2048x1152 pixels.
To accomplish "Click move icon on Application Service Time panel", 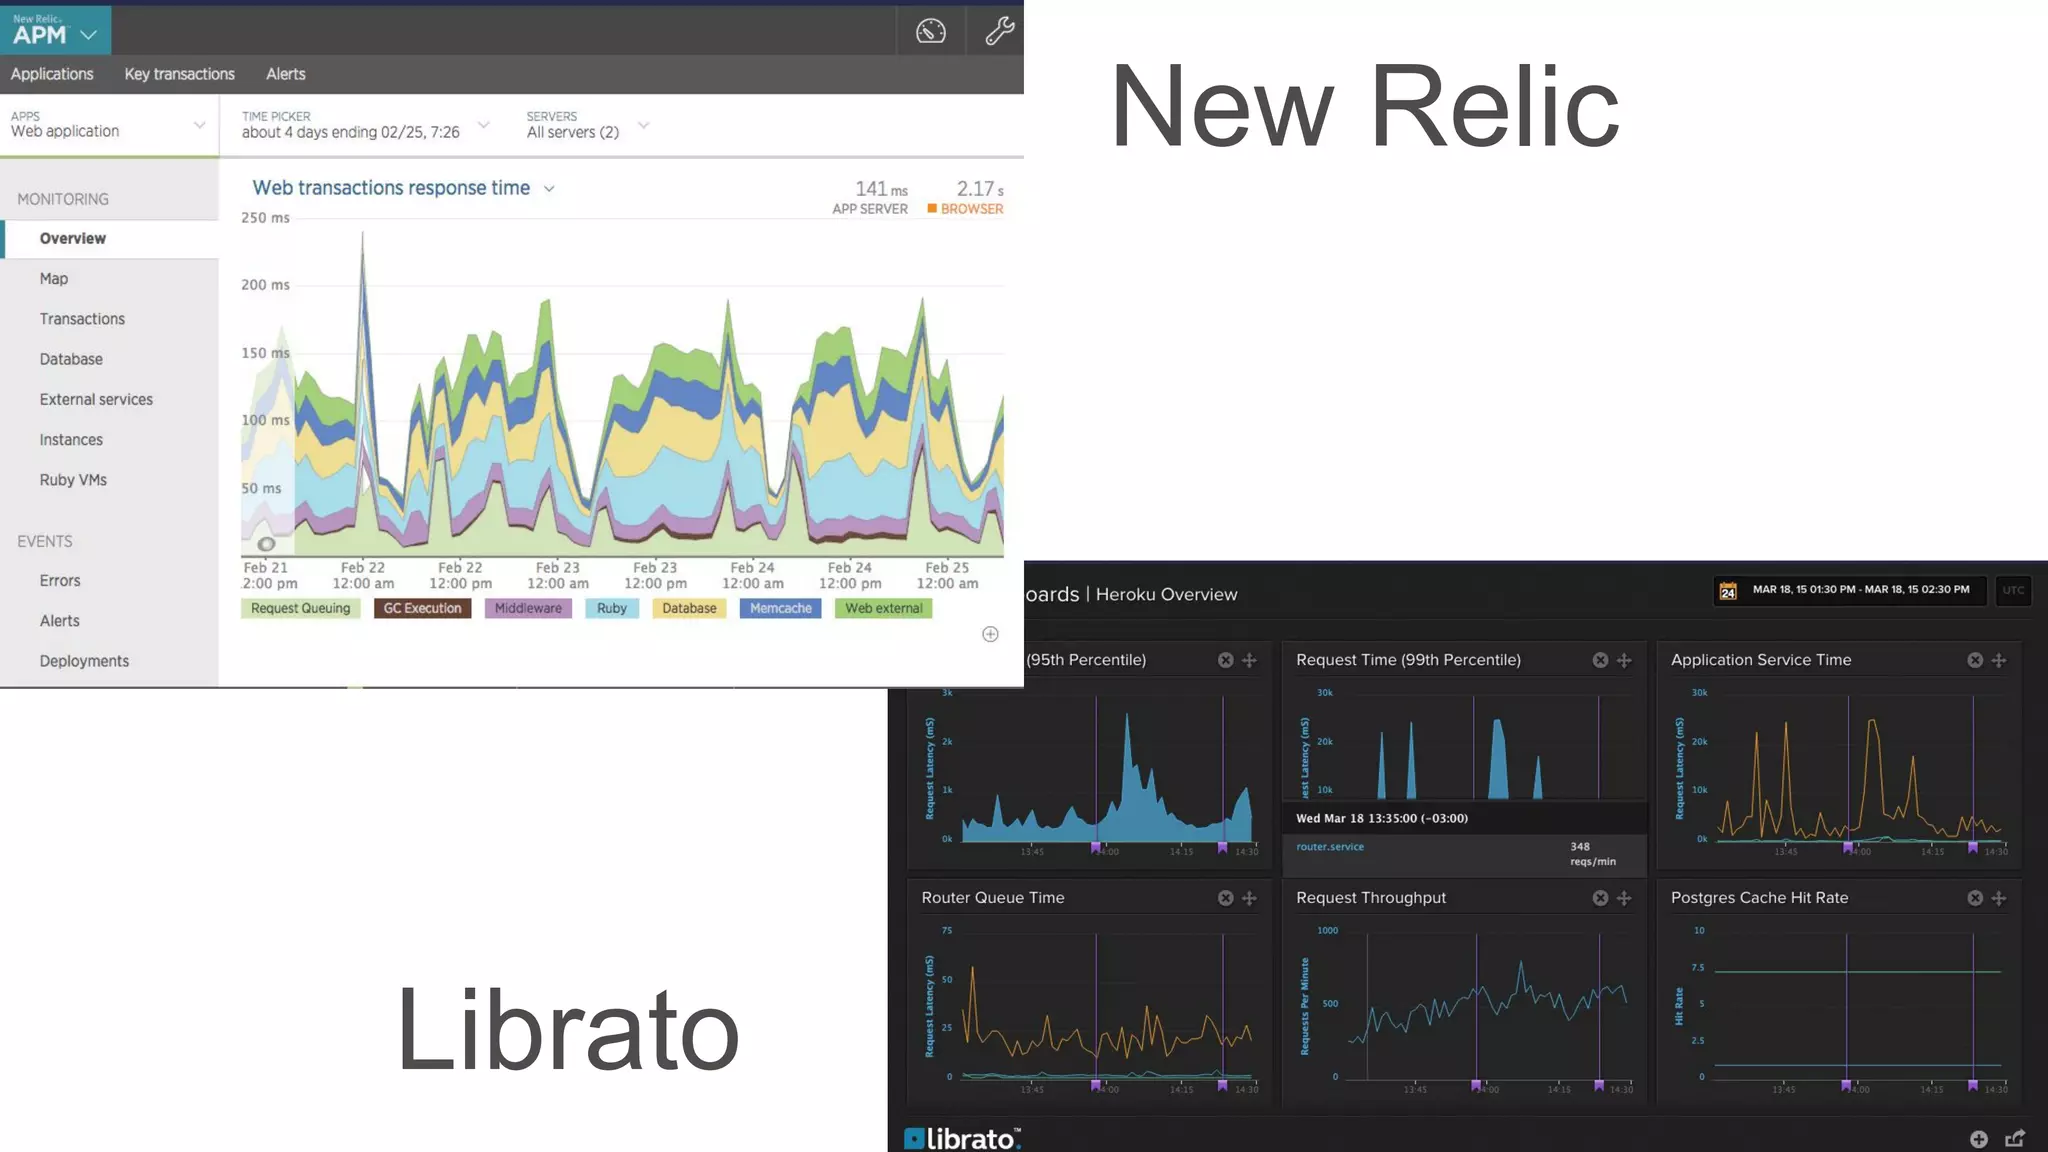I will [x=1999, y=660].
